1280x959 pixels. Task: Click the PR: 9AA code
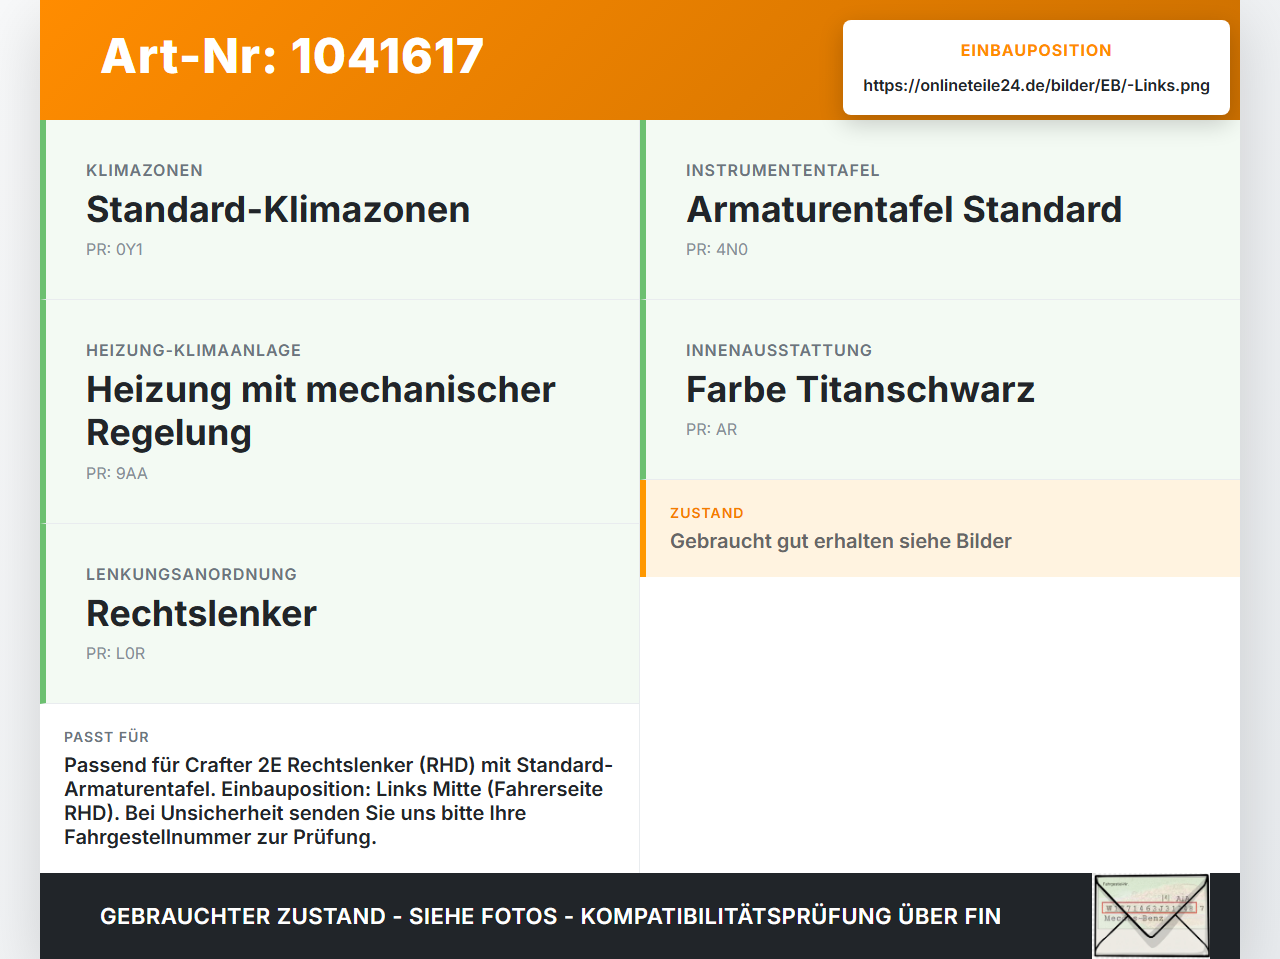click(x=117, y=473)
